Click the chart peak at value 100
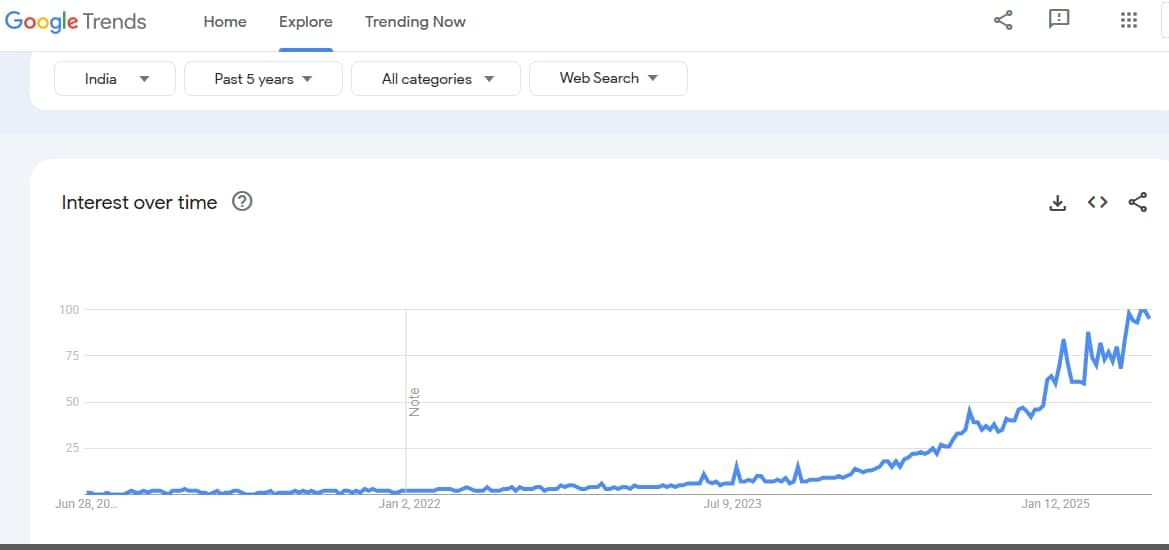 [x=1143, y=309]
